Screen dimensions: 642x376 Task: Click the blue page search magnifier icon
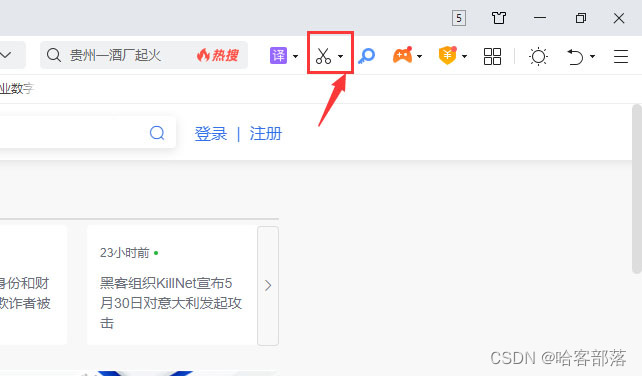[157, 133]
